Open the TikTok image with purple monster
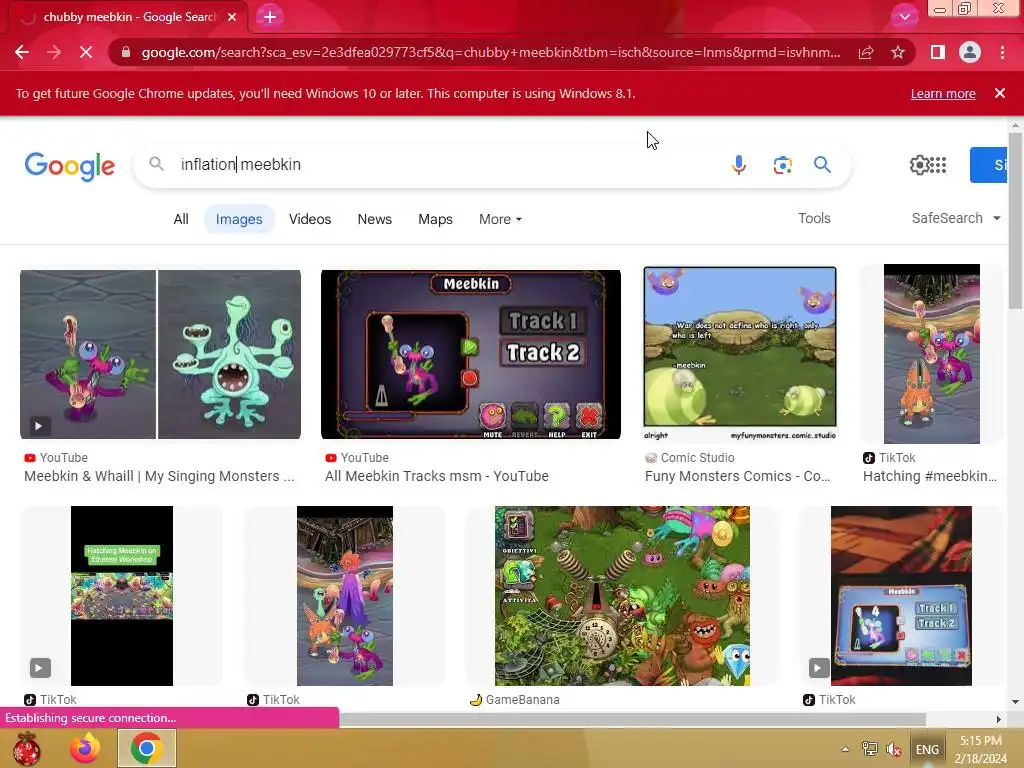This screenshot has height=768, width=1024. coord(345,596)
